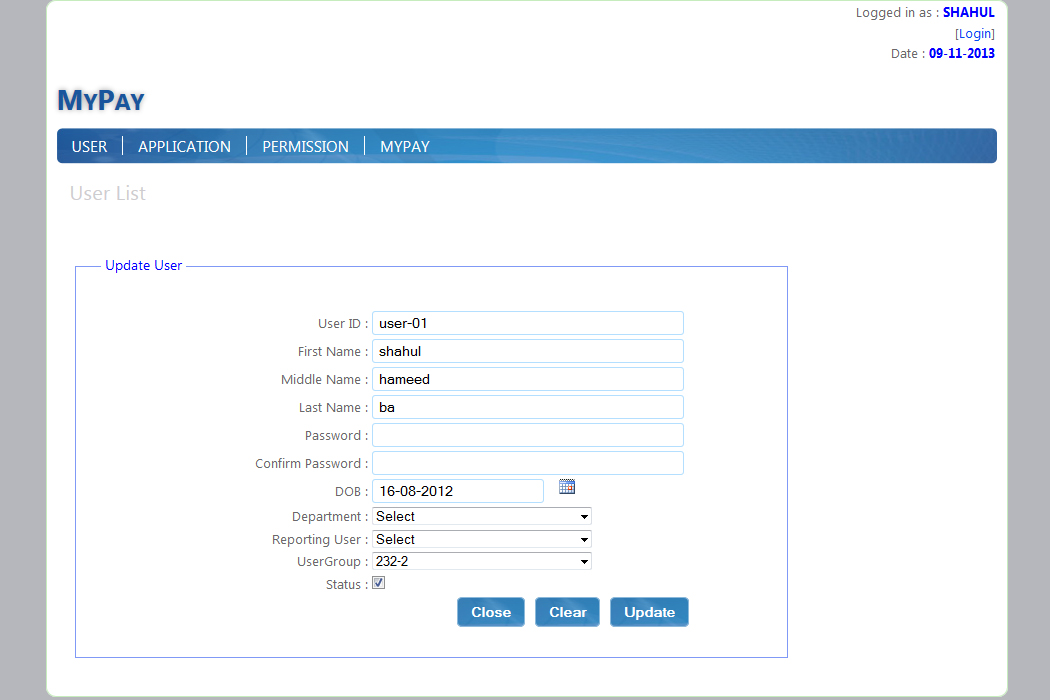Open the DOB calendar picker icon
The height and width of the screenshot is (700, 1050).
click(x=567, y=487)
